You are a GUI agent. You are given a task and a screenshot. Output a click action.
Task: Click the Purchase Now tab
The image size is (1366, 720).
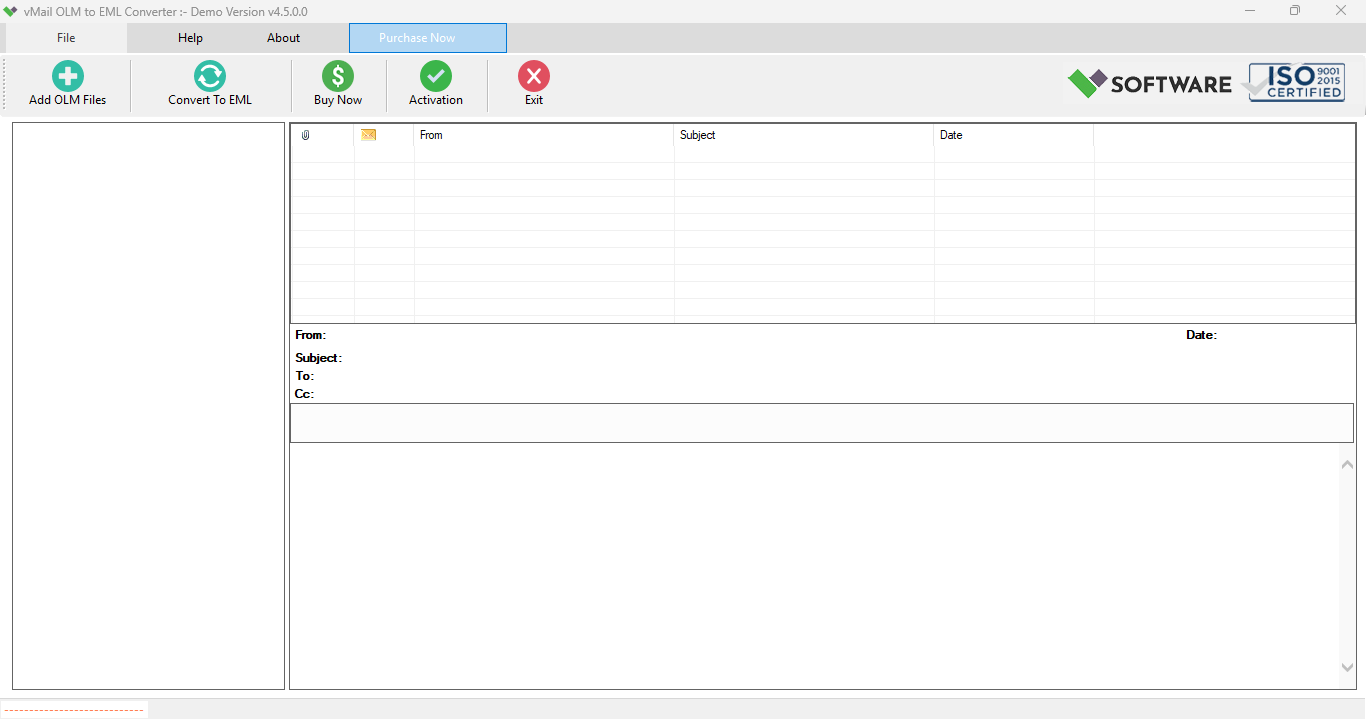point(427,37)
